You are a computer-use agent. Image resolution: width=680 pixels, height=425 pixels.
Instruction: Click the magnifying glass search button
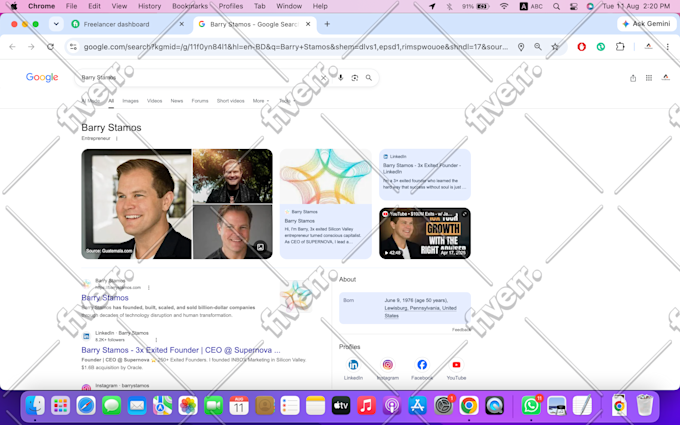tap(369, 78)
